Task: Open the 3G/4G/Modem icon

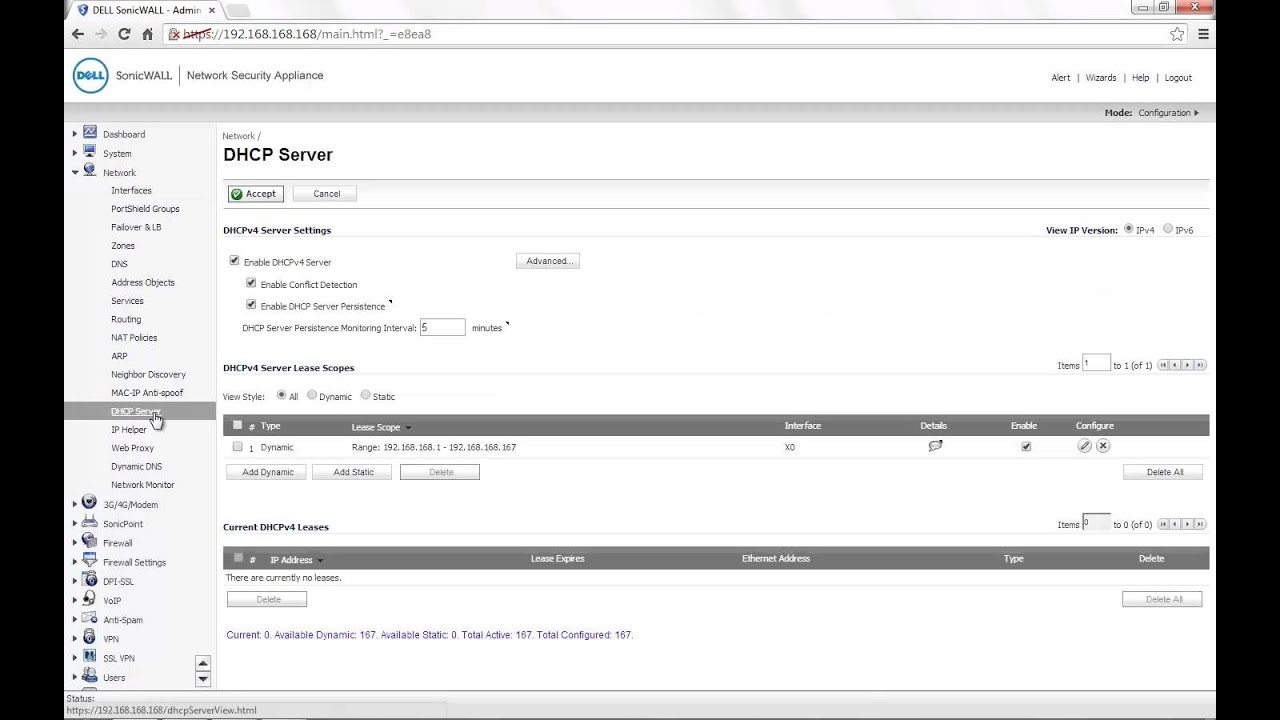Action: (x=90, y=503)
